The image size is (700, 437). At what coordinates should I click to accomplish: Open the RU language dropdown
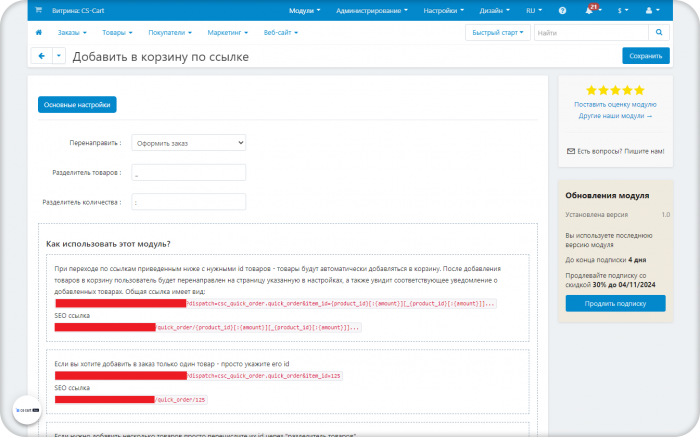534,10
